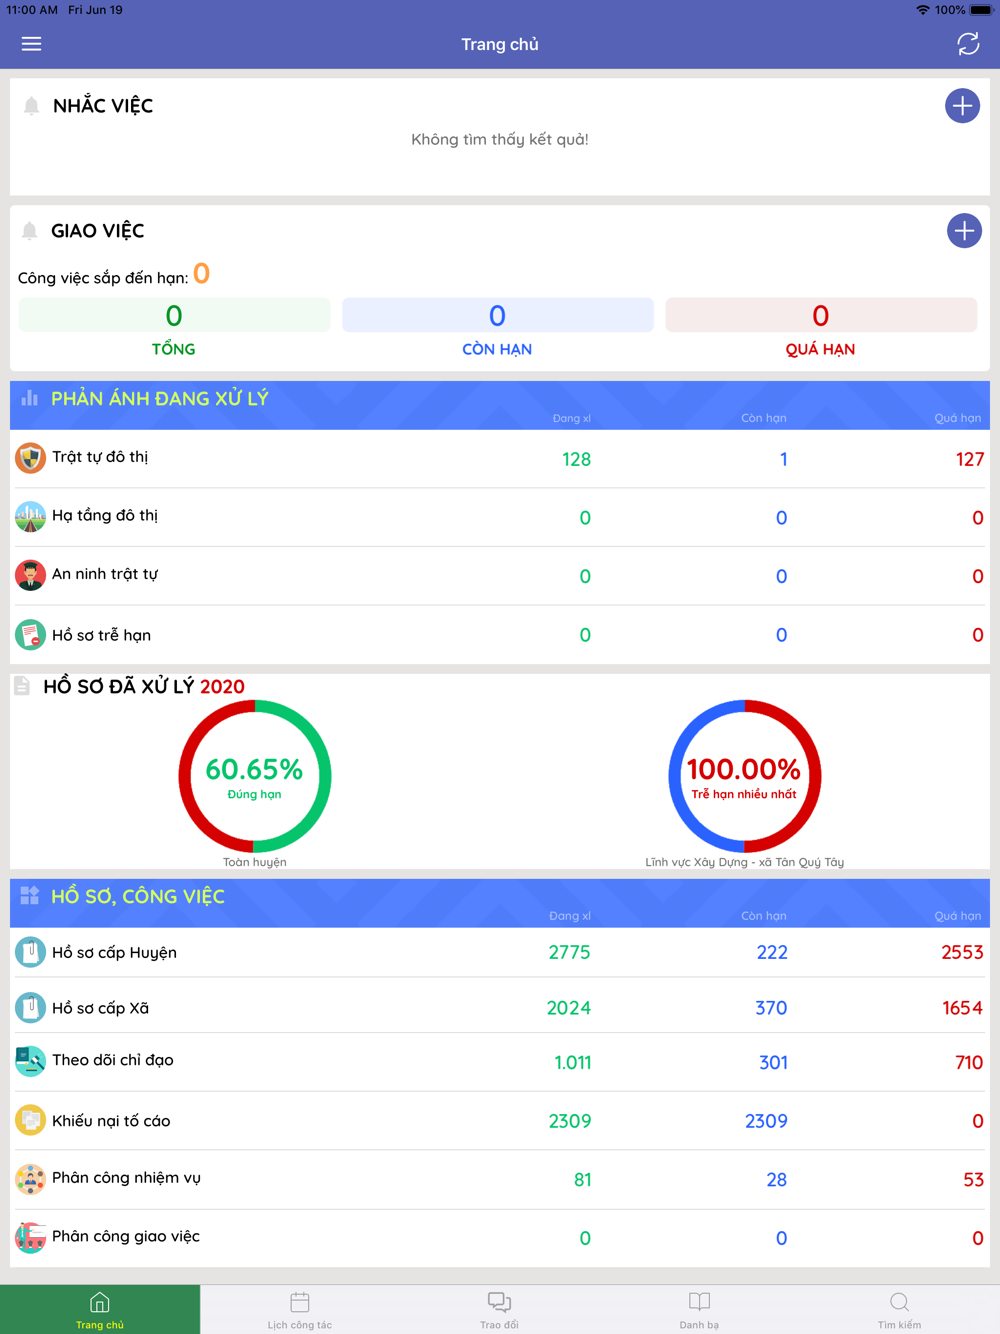Image resolution: width=1000 pixels, height=1334 pixels.
Task: Tap the An ninh trật tự officer icon
Action: click(x=30, y=575)
